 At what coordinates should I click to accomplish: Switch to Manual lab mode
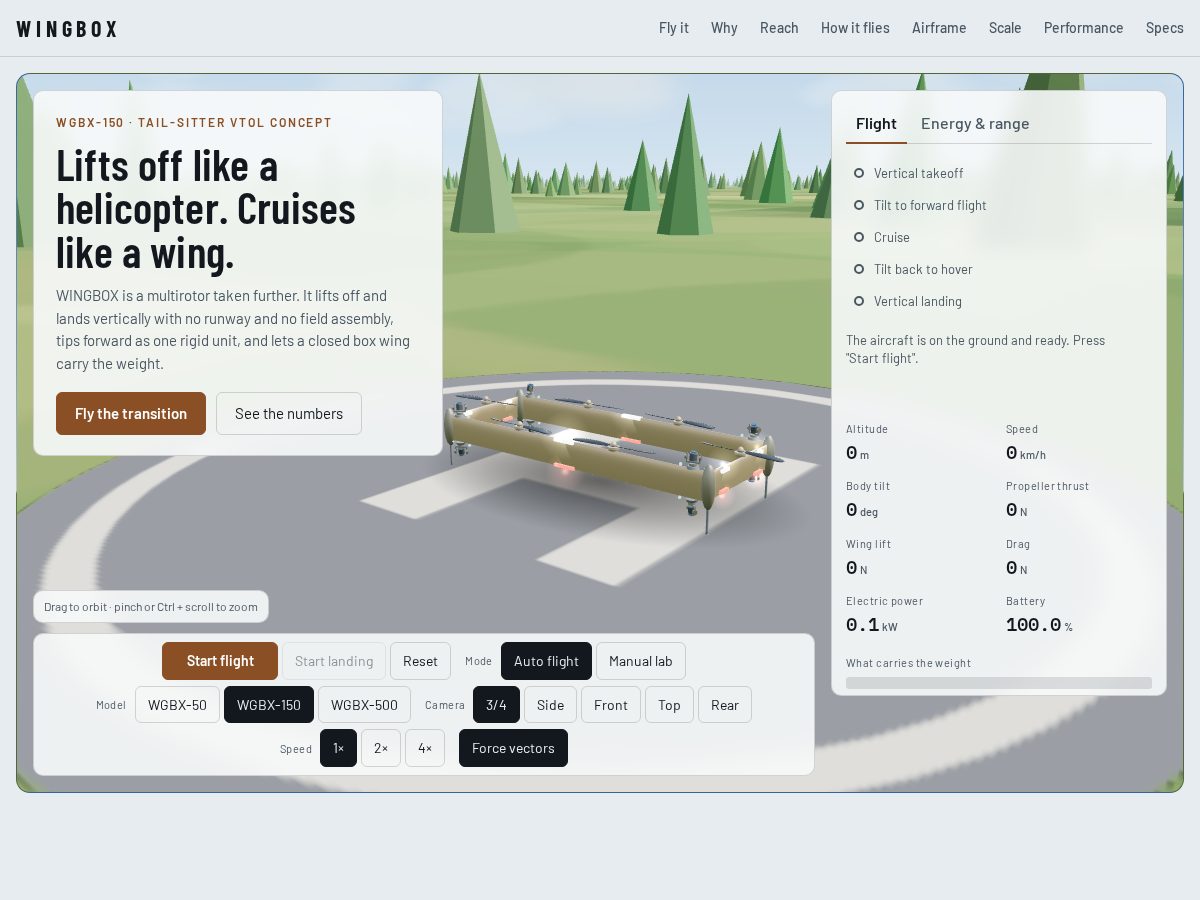tap(641, 661)
